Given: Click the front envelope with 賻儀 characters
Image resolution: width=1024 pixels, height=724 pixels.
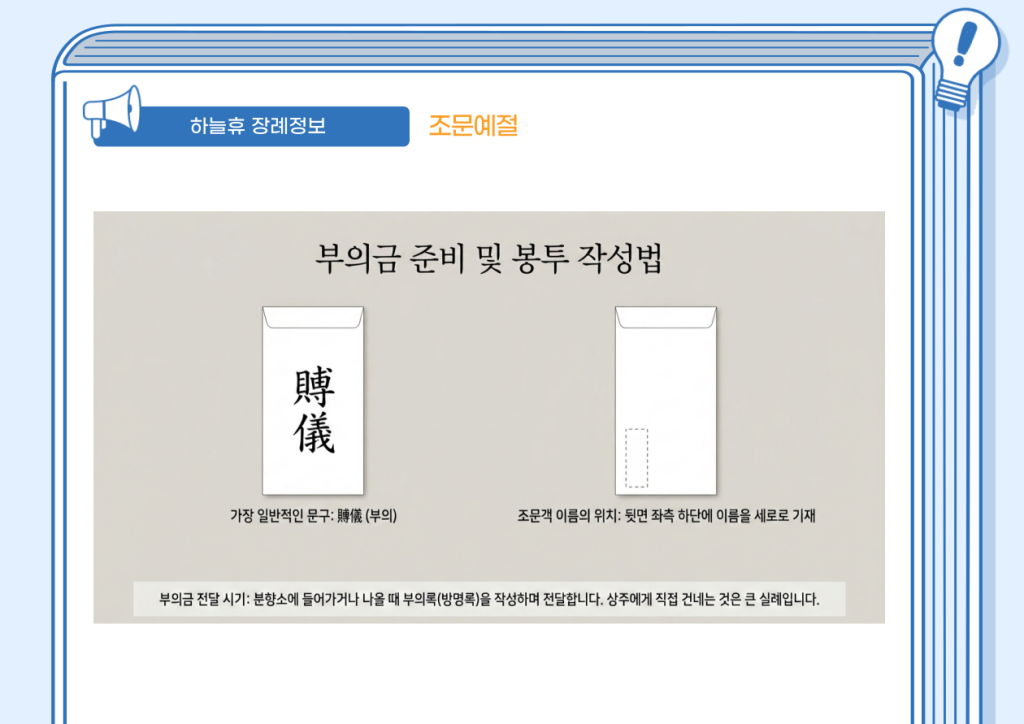Looking at the screenshot, I should click(313, 400).
